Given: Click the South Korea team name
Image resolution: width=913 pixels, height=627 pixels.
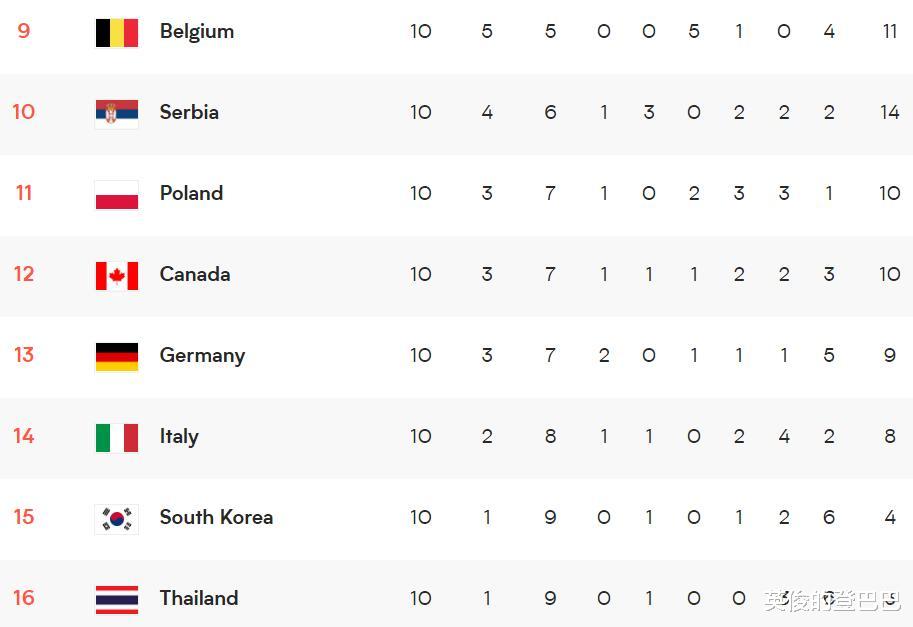Looking at the screenshot, I should (216, 517).
